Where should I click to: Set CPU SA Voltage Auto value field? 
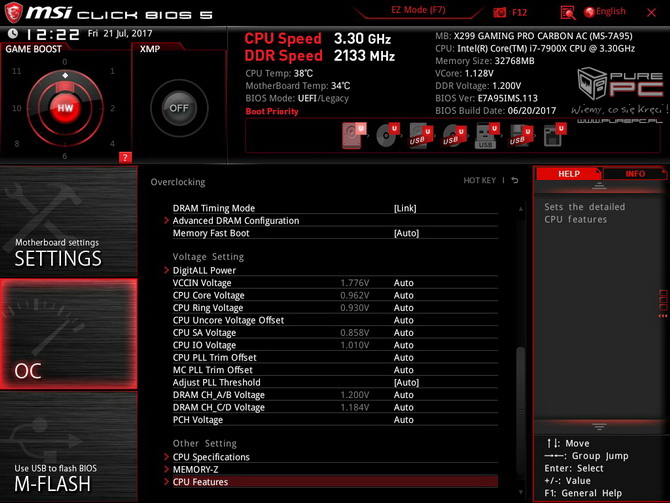tap(403, 332)
